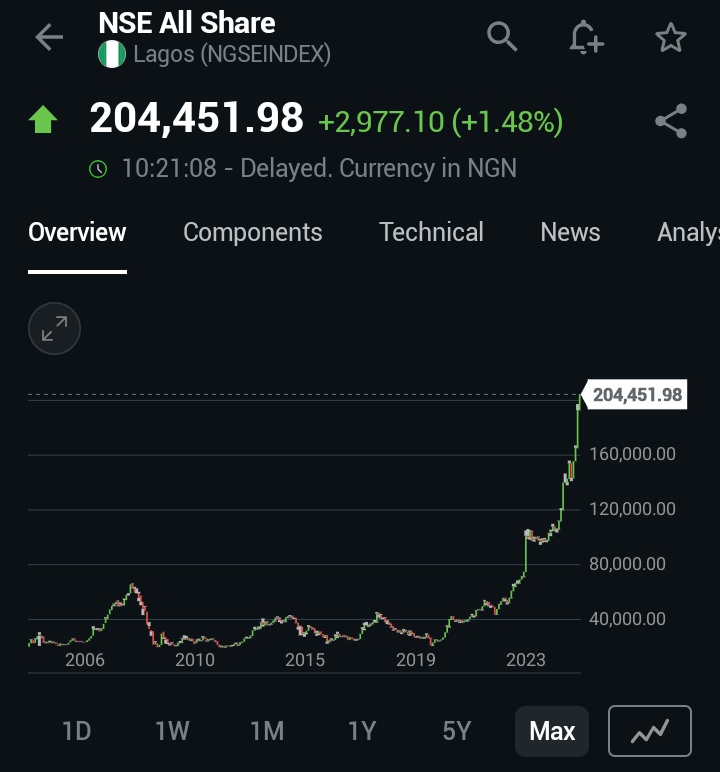Expand the chart to fullscreen
Viewport: 720px width, 772px height.
[54, 328]
